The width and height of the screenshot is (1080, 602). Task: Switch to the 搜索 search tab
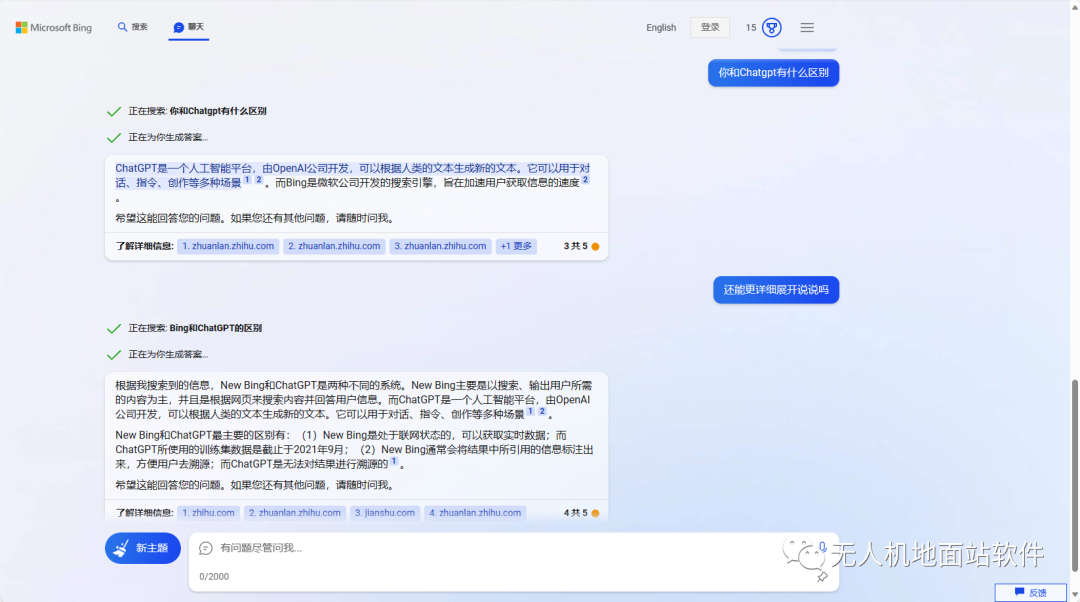(132, 27)
